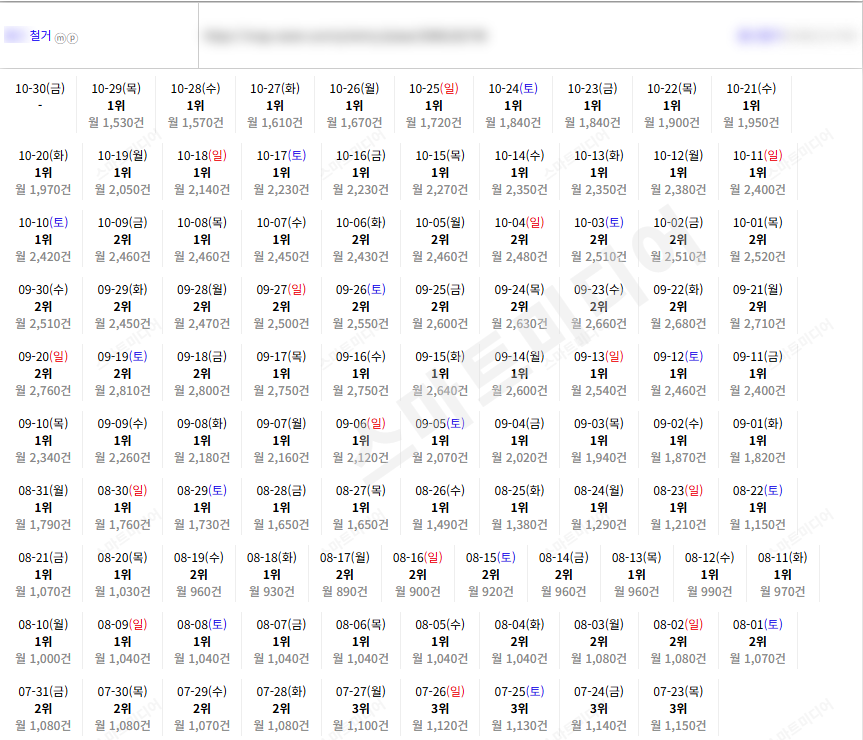Click 월 990건 under 08-12(수)
Image resolution: width=863 pixels, height=740 pixels.
click(710, 593)
